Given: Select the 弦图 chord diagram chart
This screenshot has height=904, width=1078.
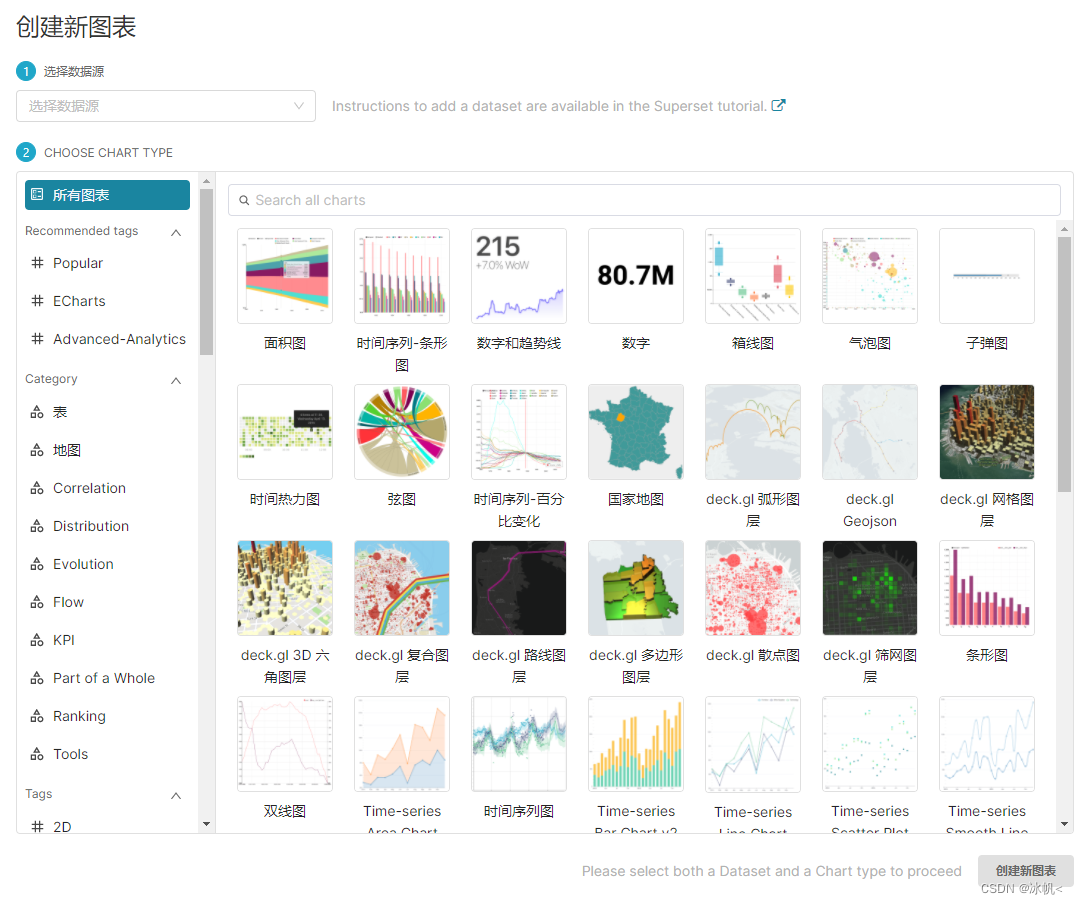Looking at the screenshot, I should pos(401,432).
